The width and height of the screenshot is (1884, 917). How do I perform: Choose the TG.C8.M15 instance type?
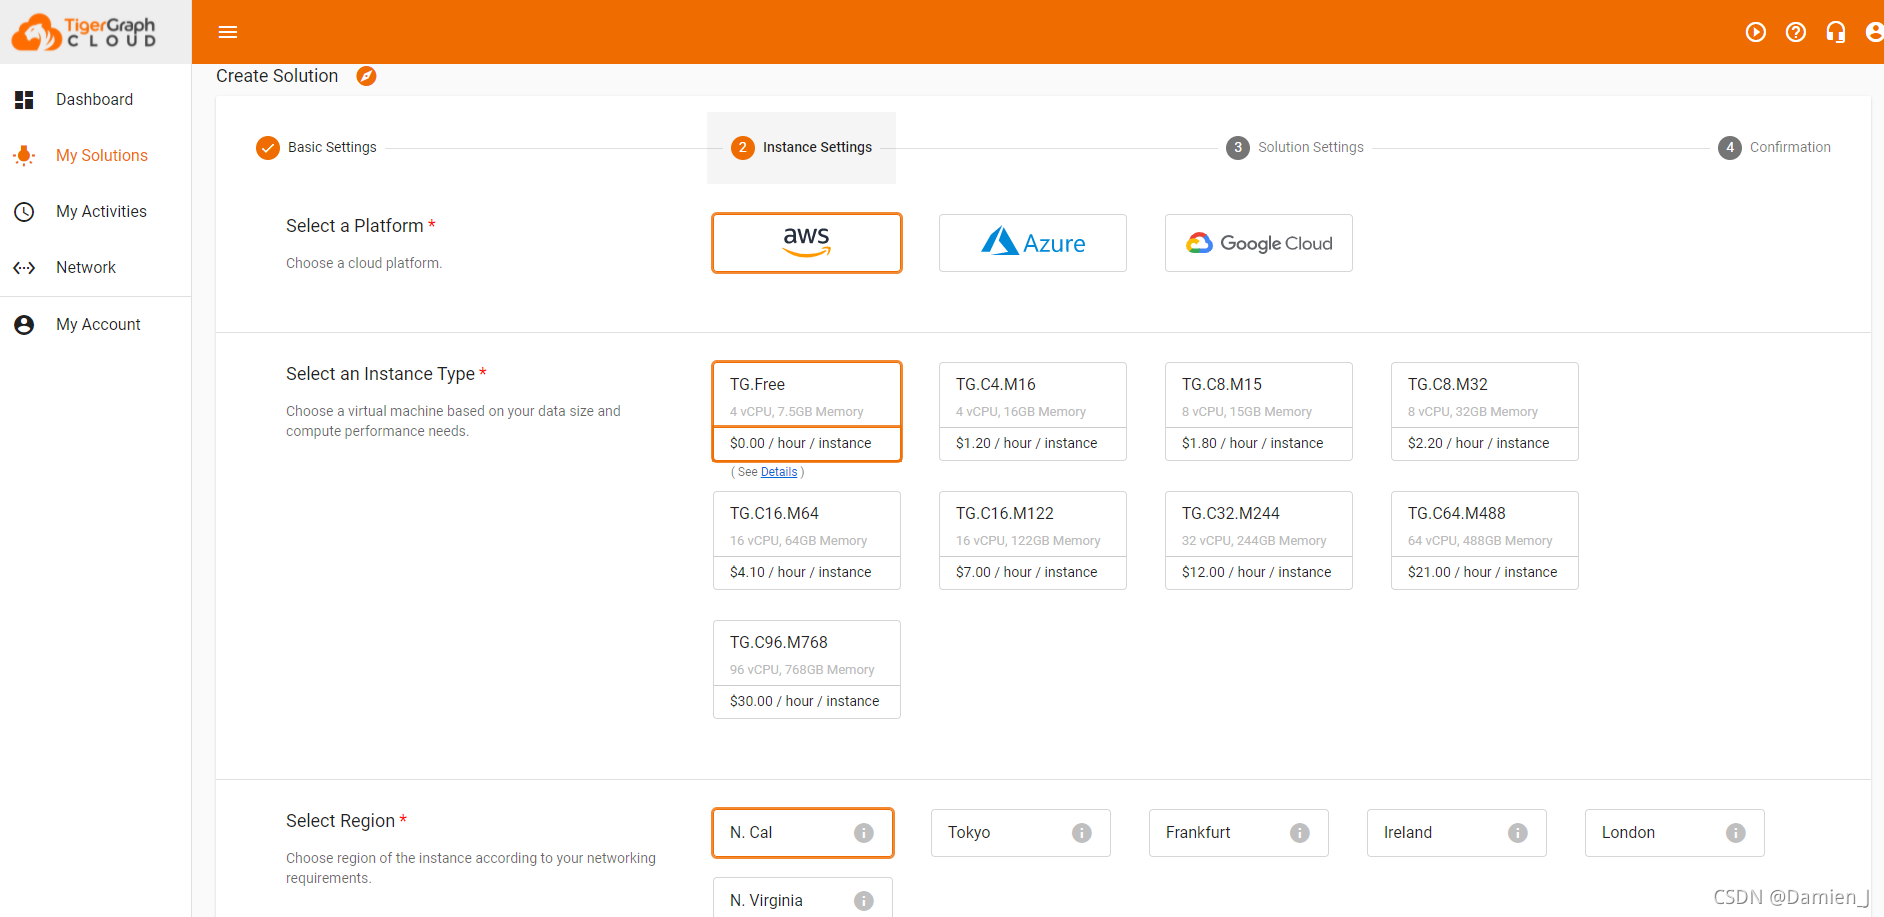(x=1259, y=412)
